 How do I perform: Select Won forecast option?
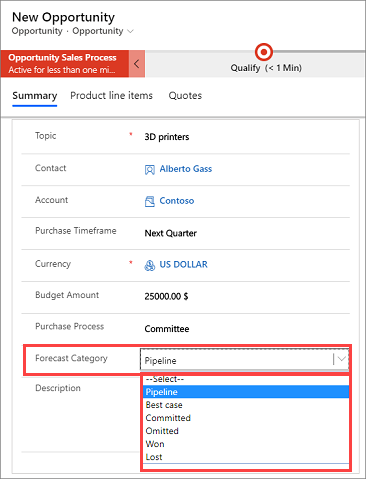point(246,444)
